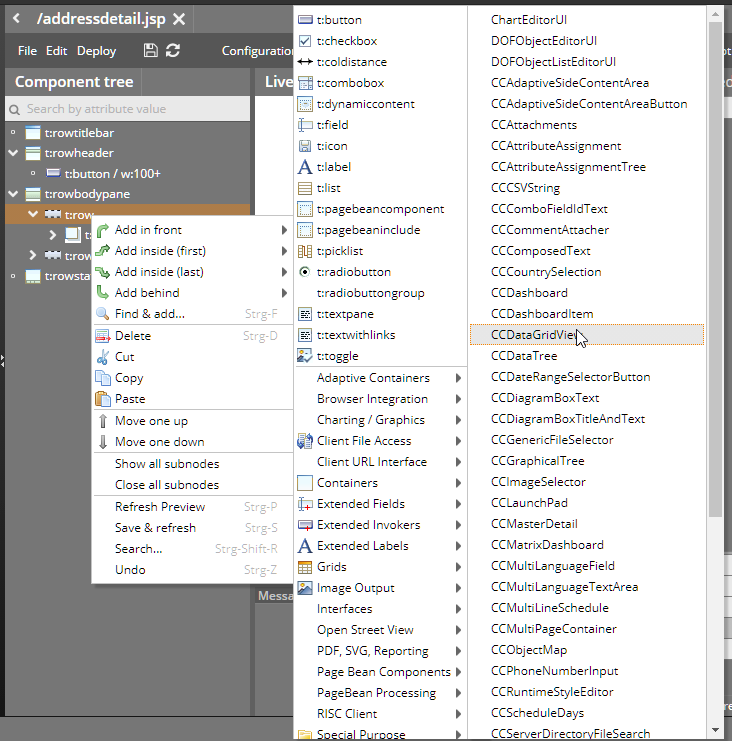The height and width of the screenshot is (741, 732).
Task: Click the Search by attribute value field
Action: [128, 109]
